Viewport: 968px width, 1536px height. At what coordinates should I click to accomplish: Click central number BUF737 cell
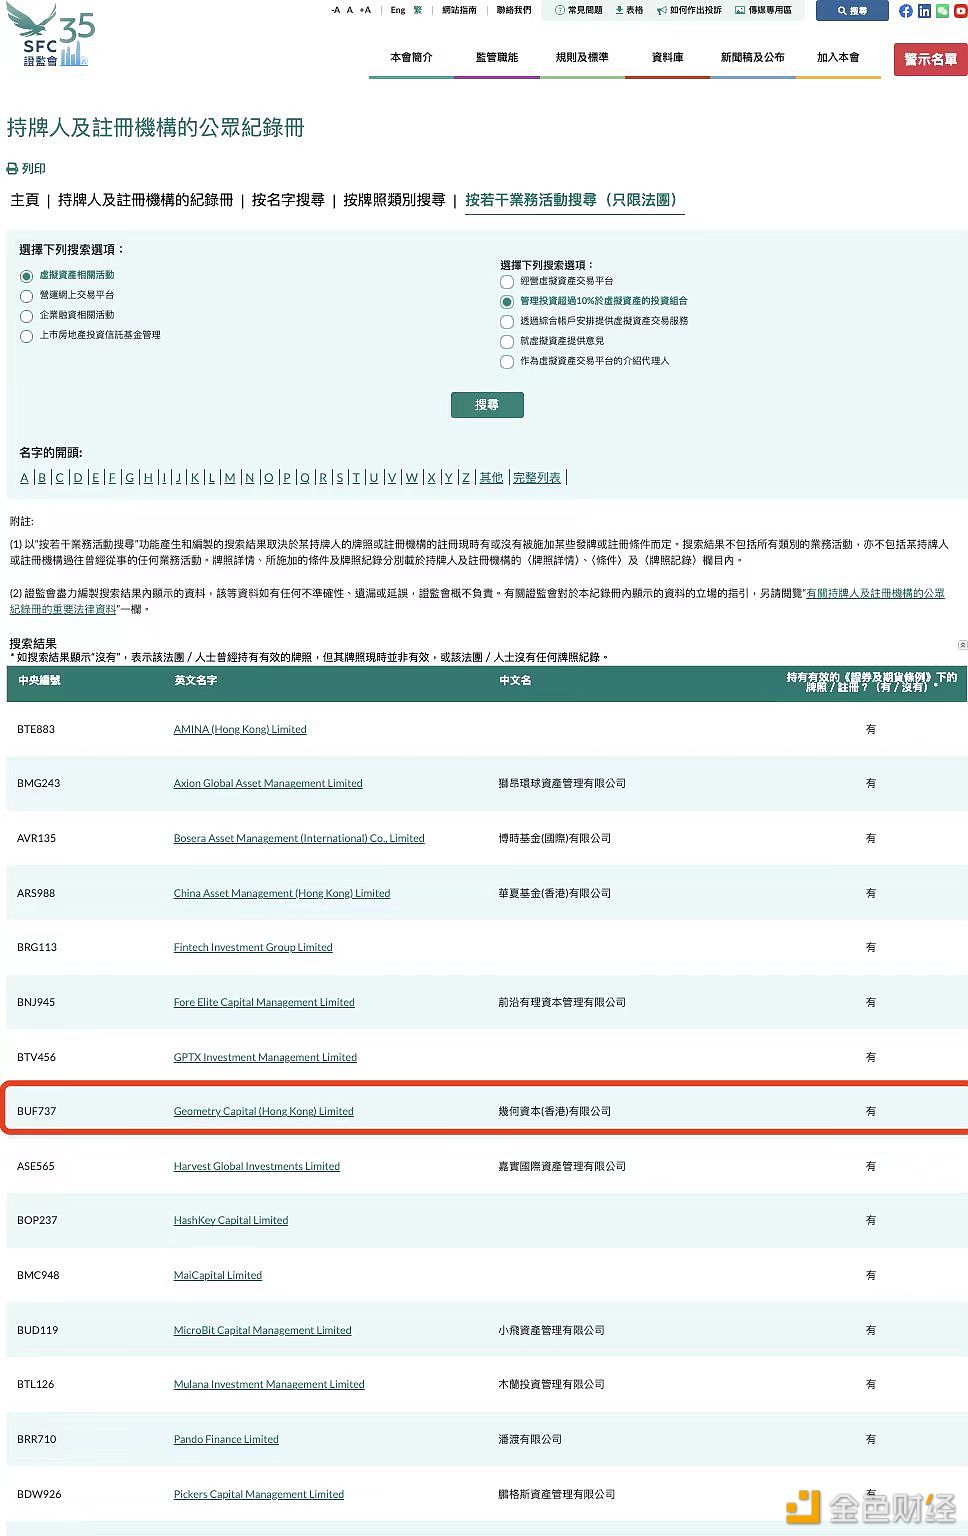pyautogui.click(x=37, y=1112)
